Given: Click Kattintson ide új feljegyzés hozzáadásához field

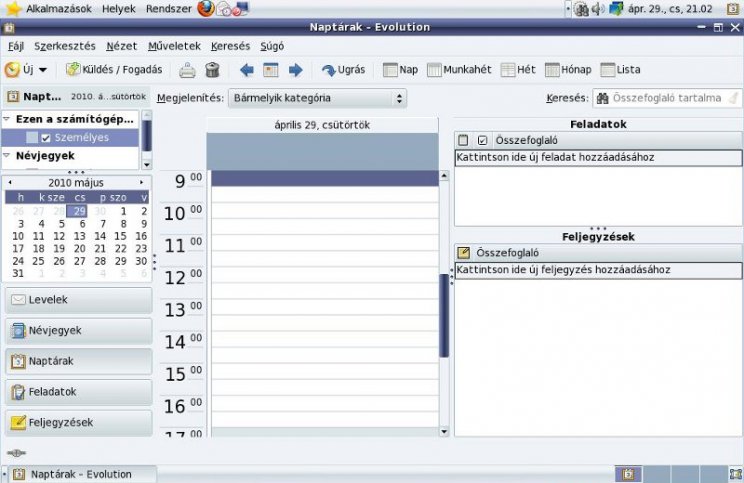Looking at the screenshot, I should pos(598,270).
